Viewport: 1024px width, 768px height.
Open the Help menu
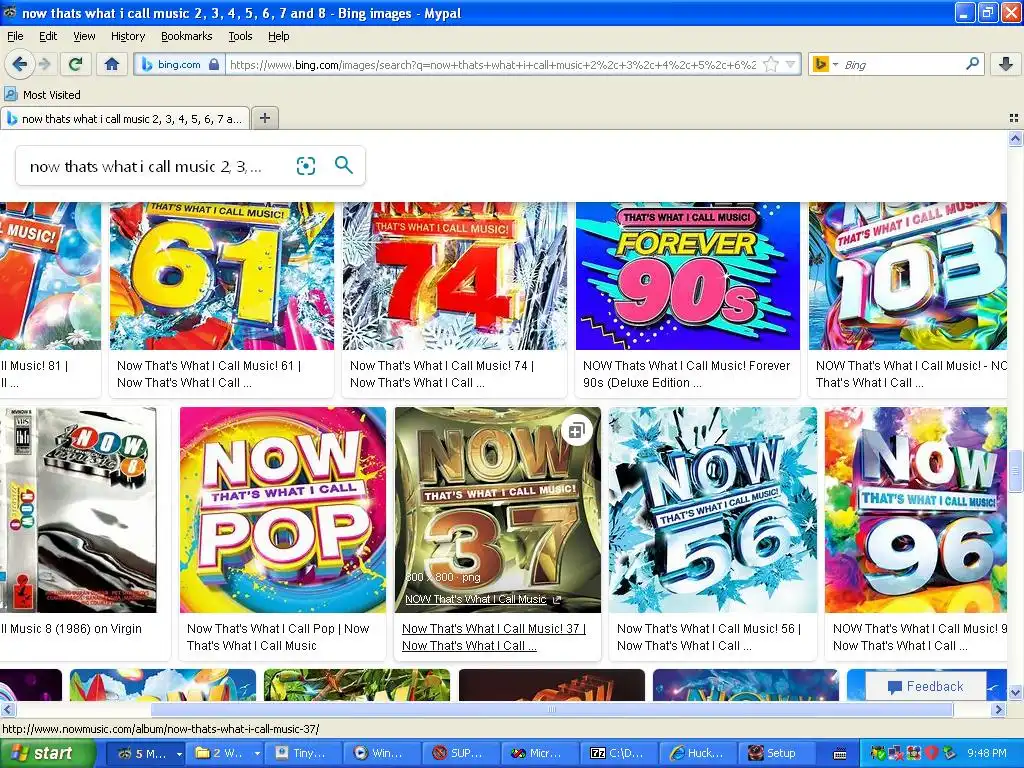(x=278, y=37)
